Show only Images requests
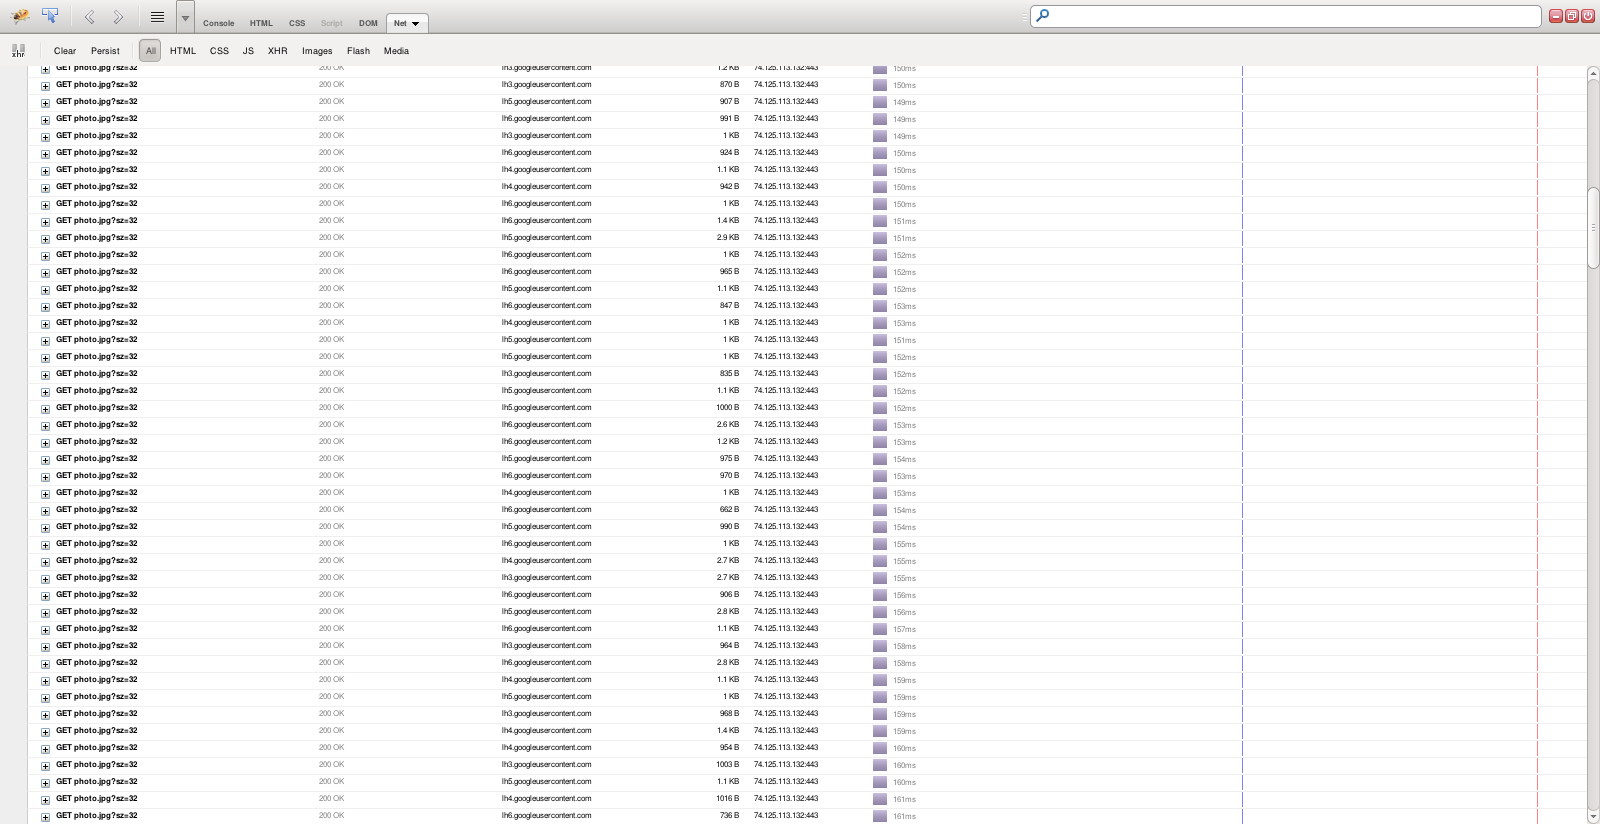The image size is (1600, 824). [317, 51]
